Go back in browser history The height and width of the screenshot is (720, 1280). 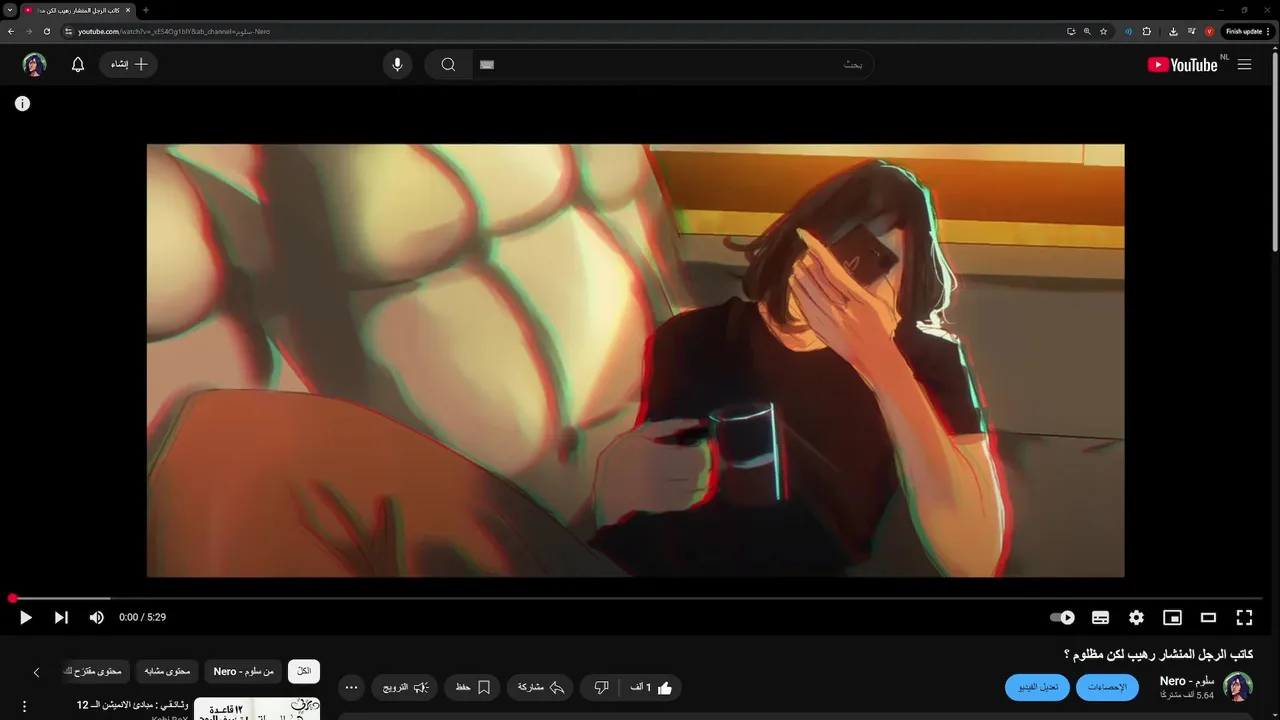(x=10, y=31)
